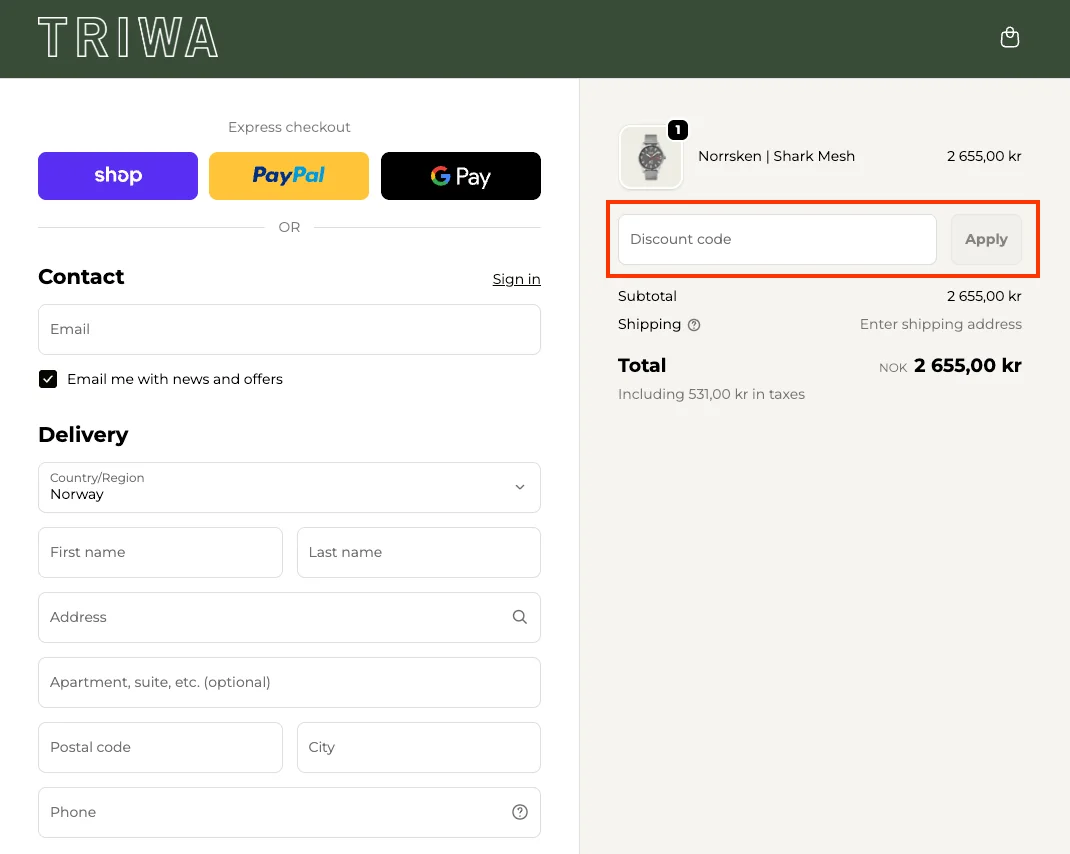Click the TRIWA logo
The width and height of the screenshot is (1070, 854).
(x=128, y=38)
